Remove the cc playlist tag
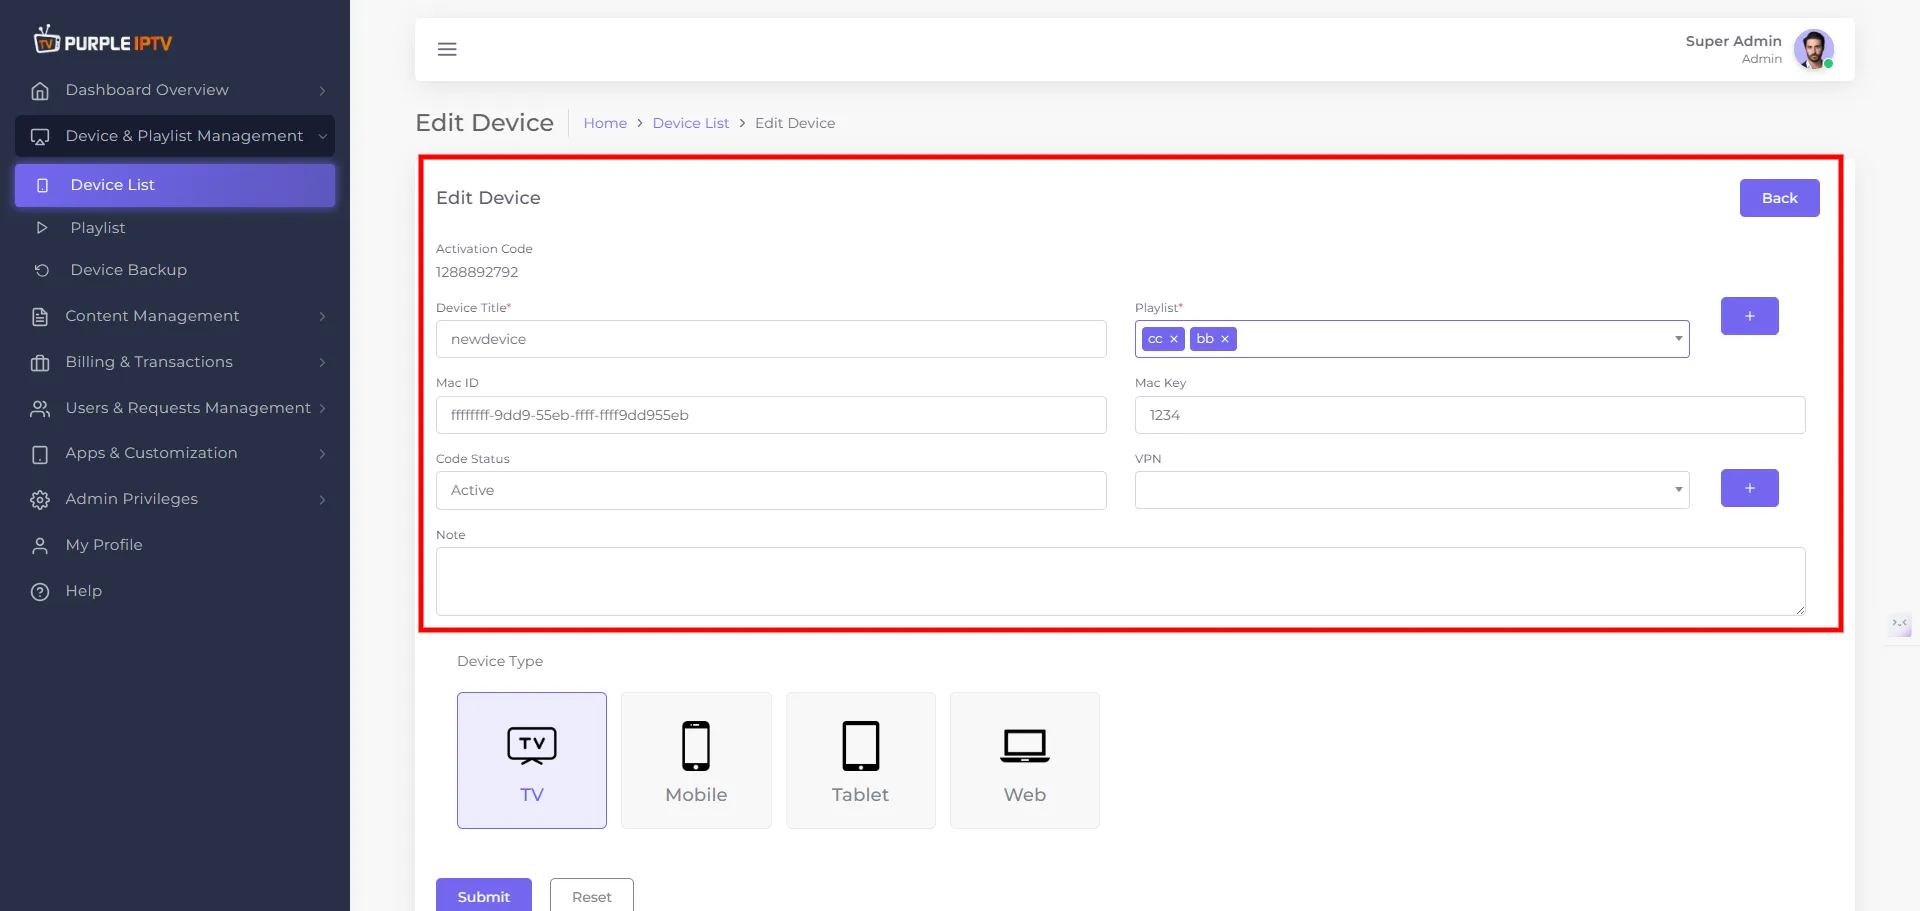The image size is (1920, 911). click(1174, 339)
